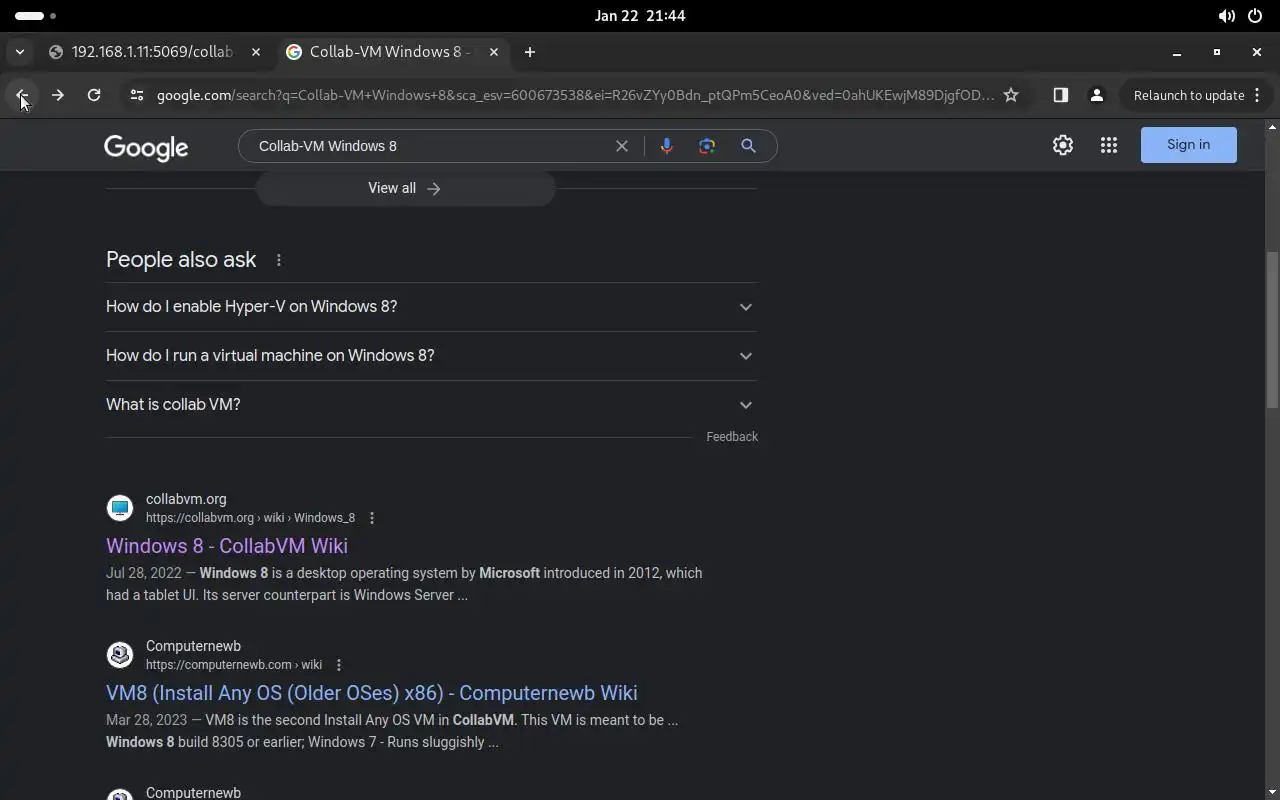Screen dimensions: 1280x800
Task: Open the Windows 8 - CollabVM Wiki link
Action: point(227,546)
